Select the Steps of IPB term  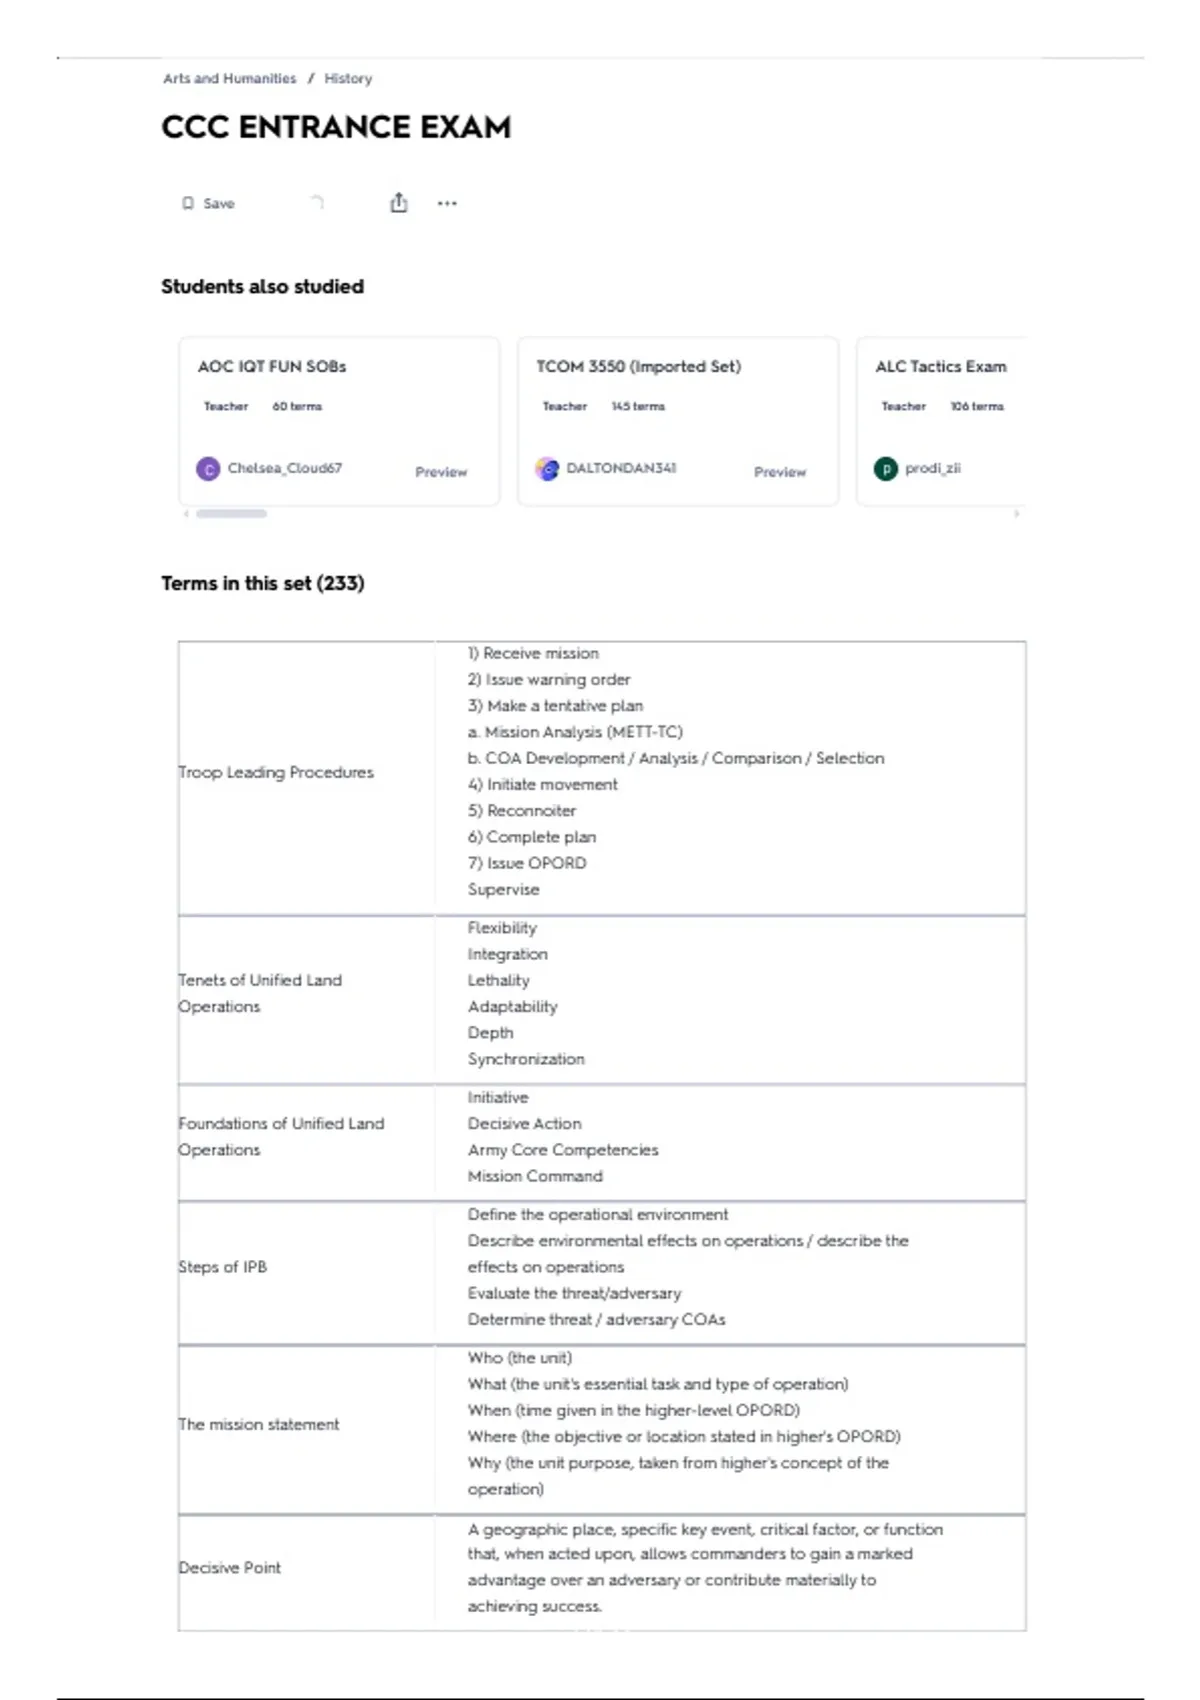pos(223,1267)
